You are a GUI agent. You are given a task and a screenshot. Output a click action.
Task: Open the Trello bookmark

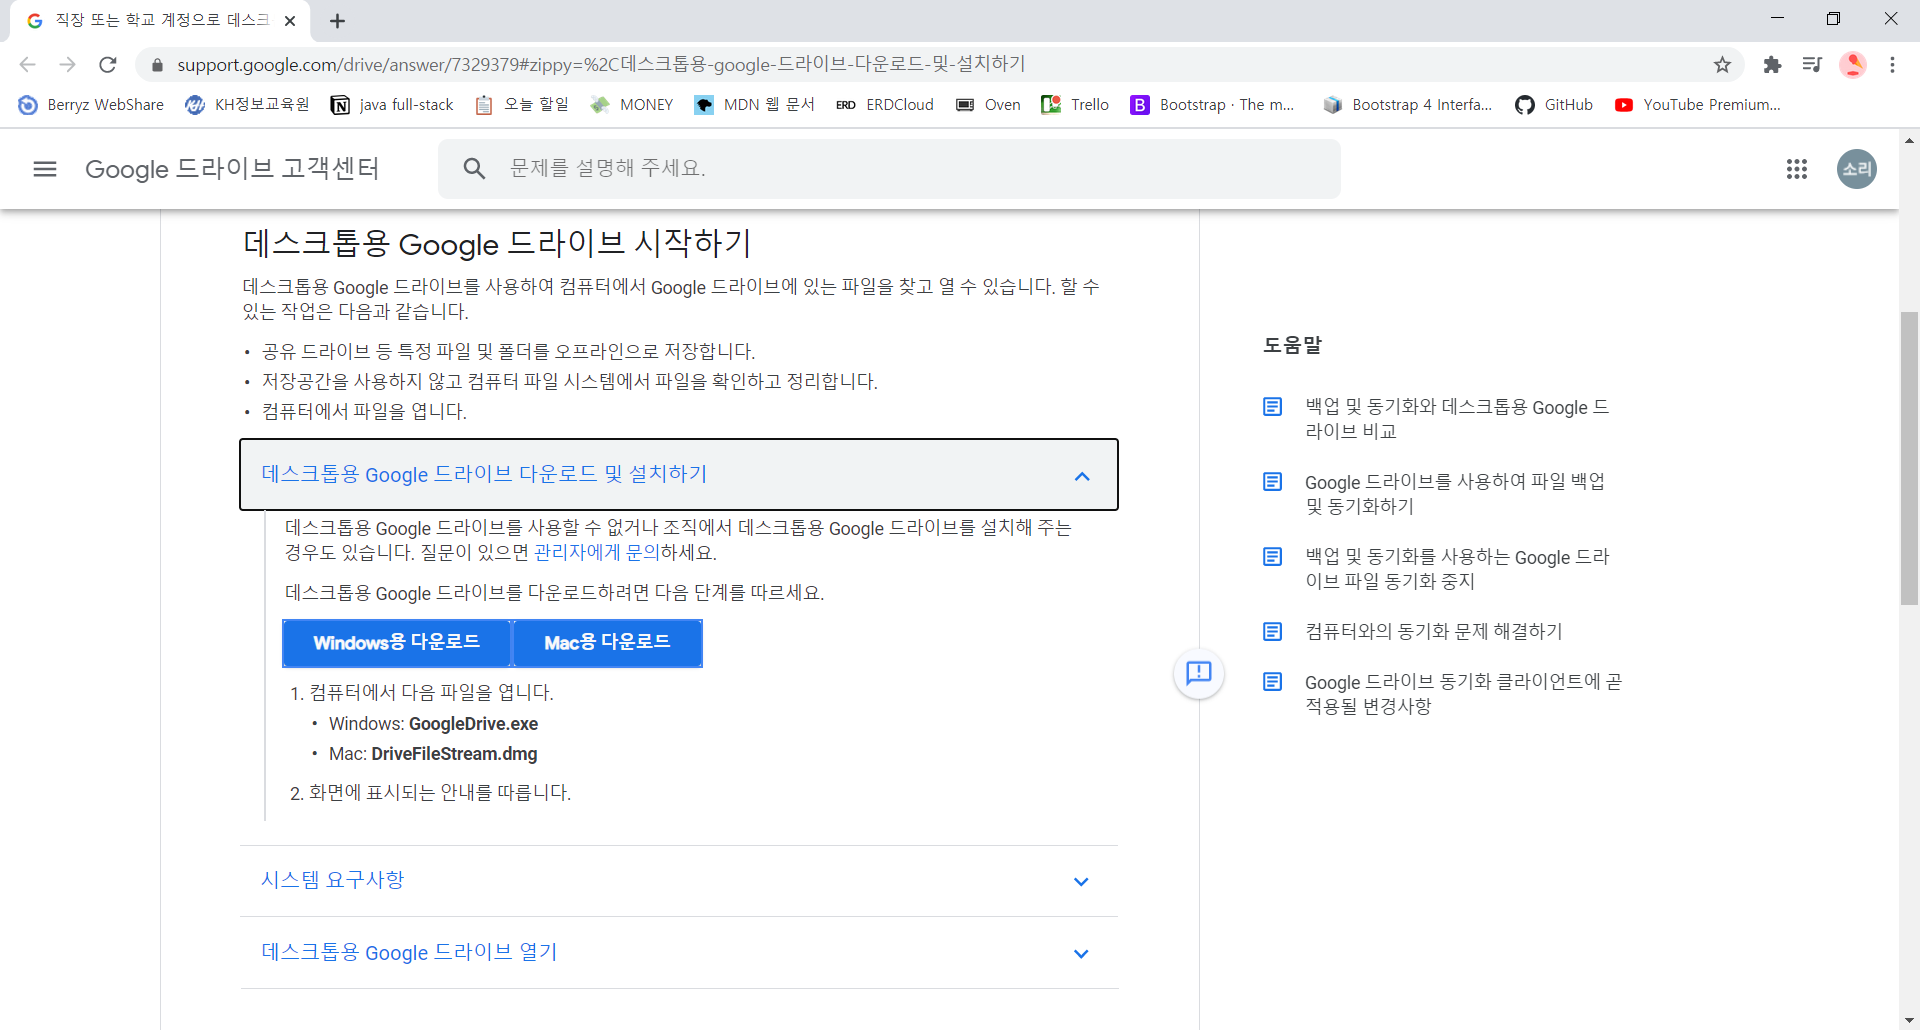pyautogui.click(x=1075, y=105)
